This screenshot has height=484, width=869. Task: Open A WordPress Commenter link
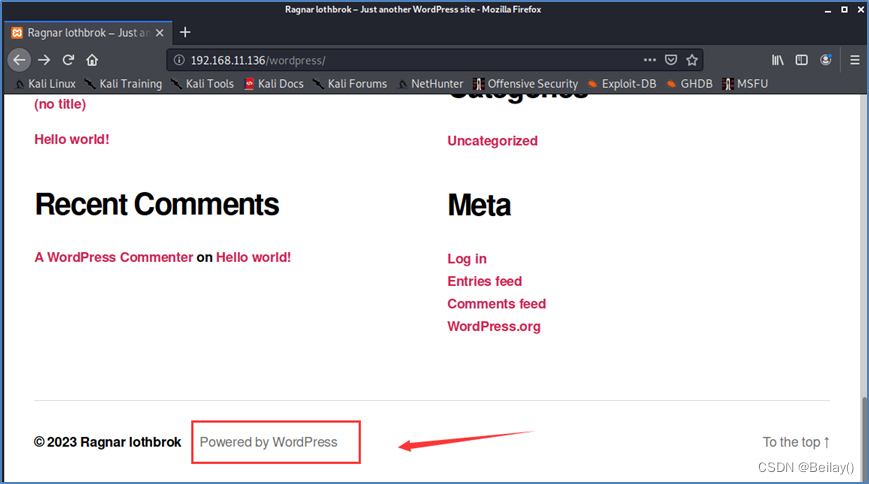[x=114, y=257]
